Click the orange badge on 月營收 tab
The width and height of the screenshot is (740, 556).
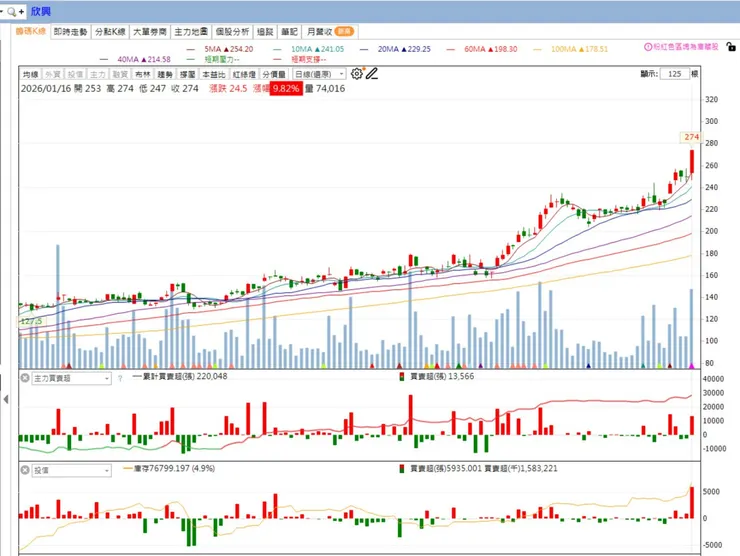pyautogui.click(x=344, y=31)
